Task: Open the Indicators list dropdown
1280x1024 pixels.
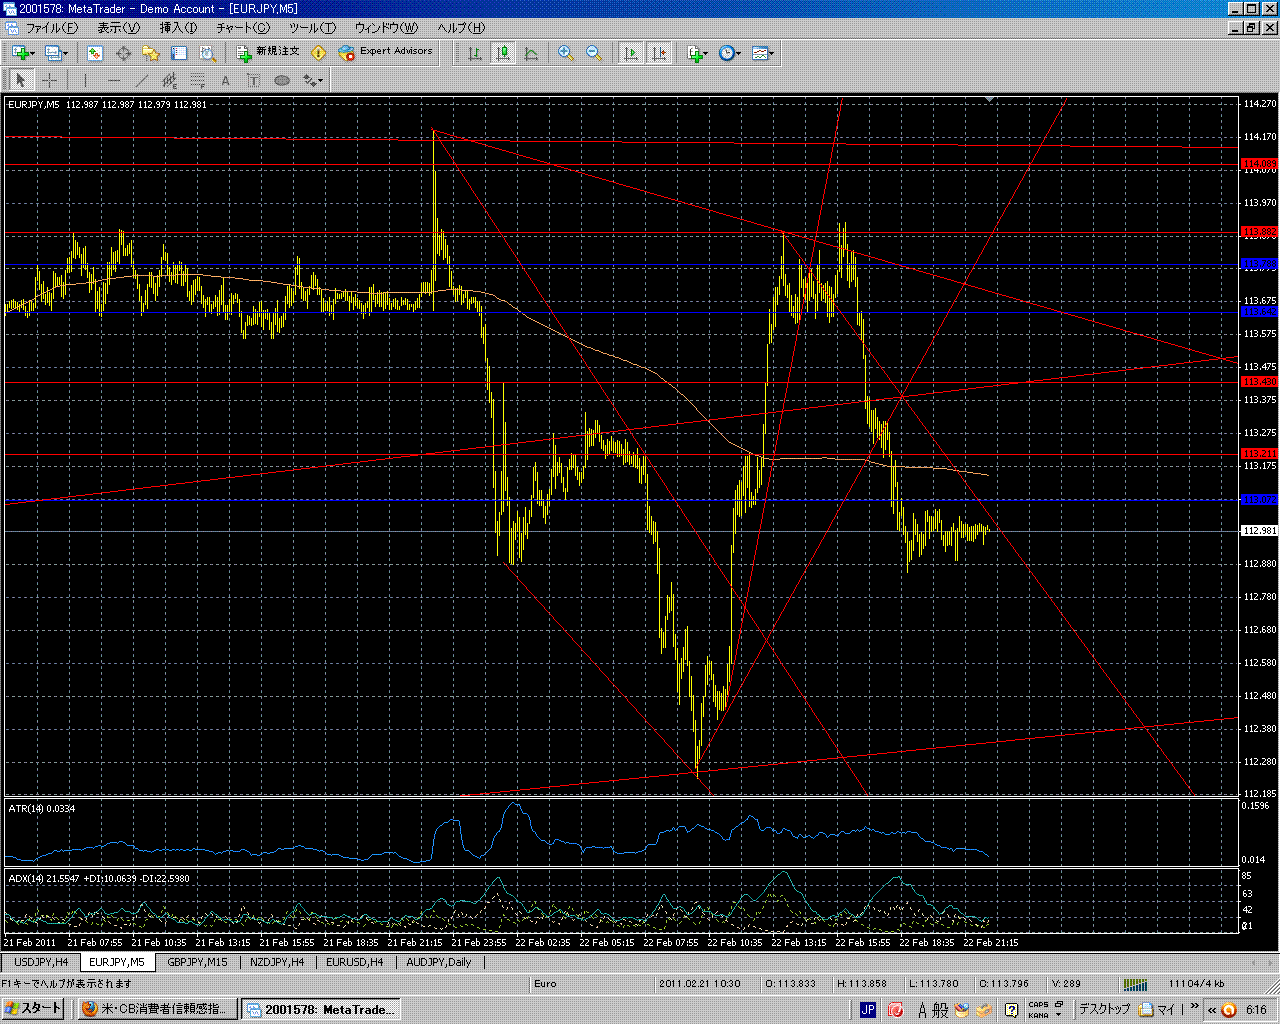Action: [x=698, y=53]
